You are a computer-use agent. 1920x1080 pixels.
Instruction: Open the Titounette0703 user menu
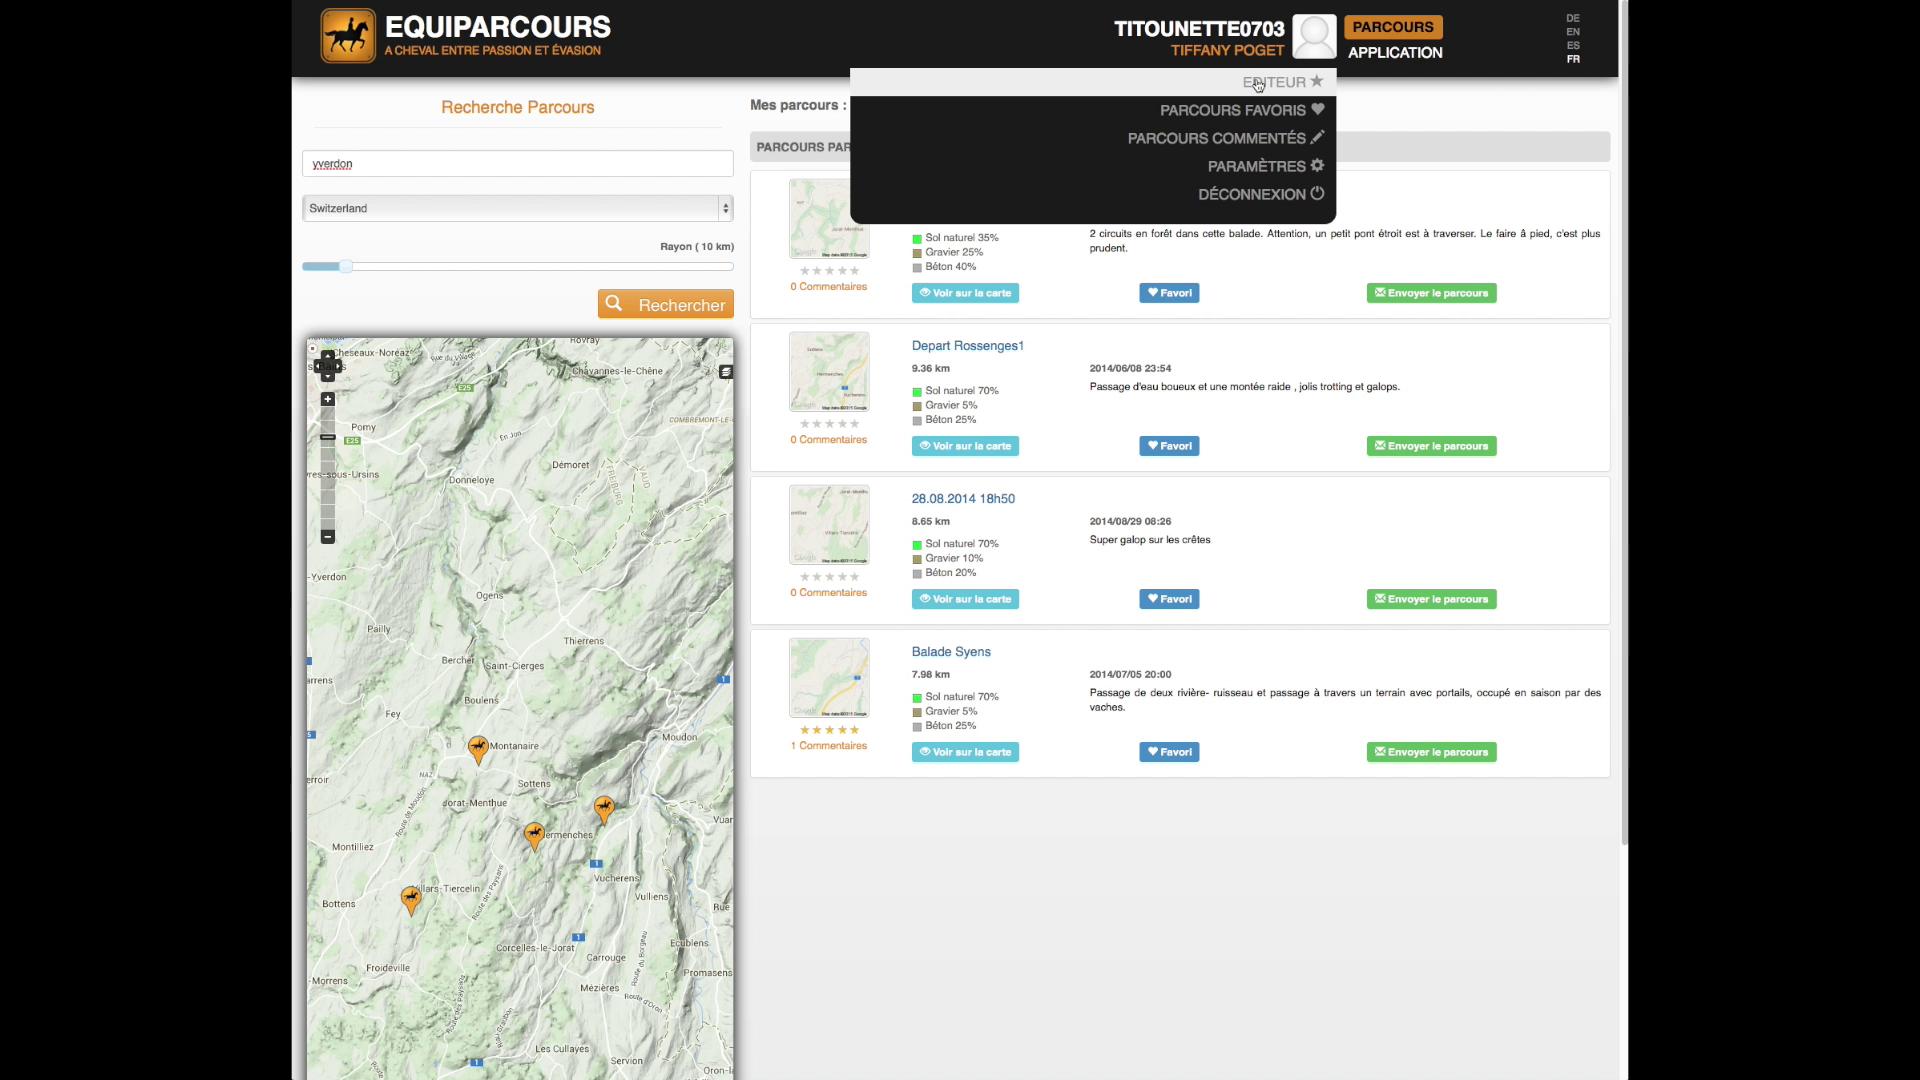pyautogui.click(x=1199, y=28)
